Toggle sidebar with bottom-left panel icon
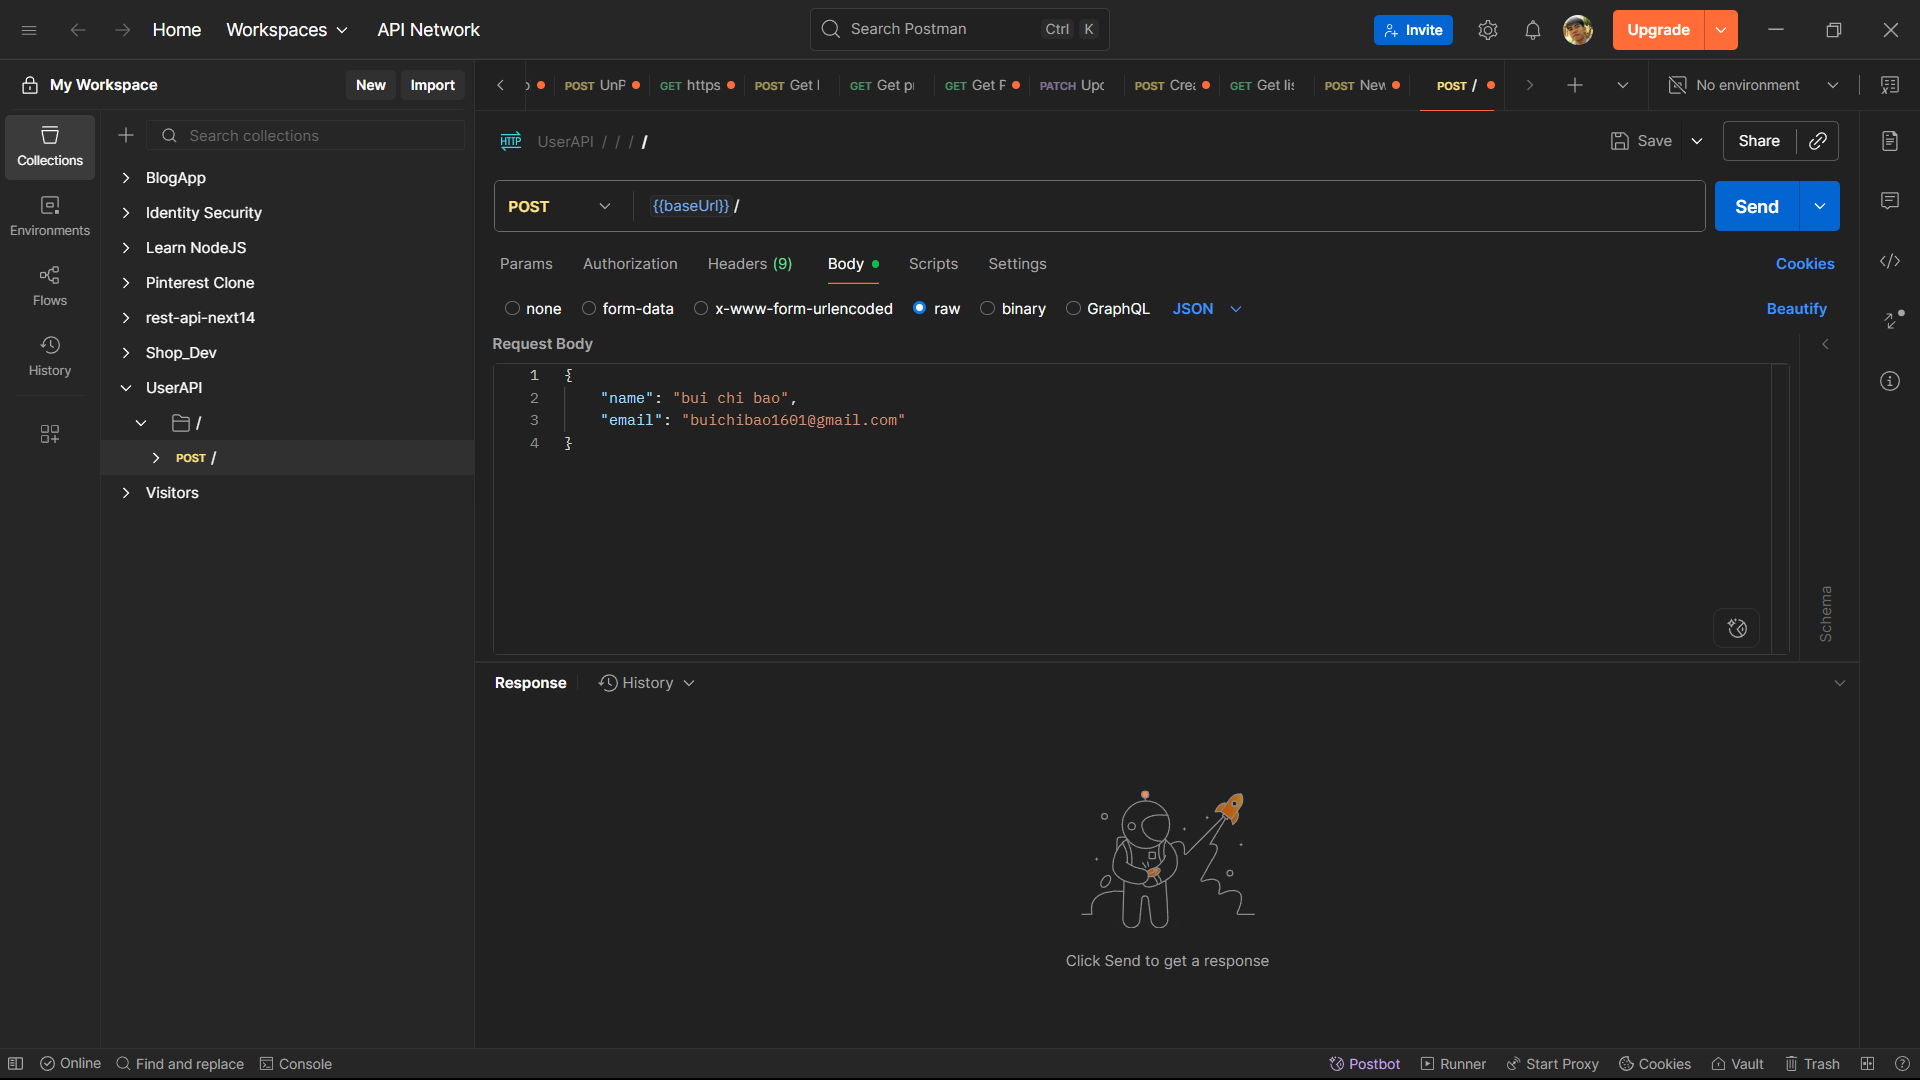The image size is (1920, 1080). coord(16,1064)
